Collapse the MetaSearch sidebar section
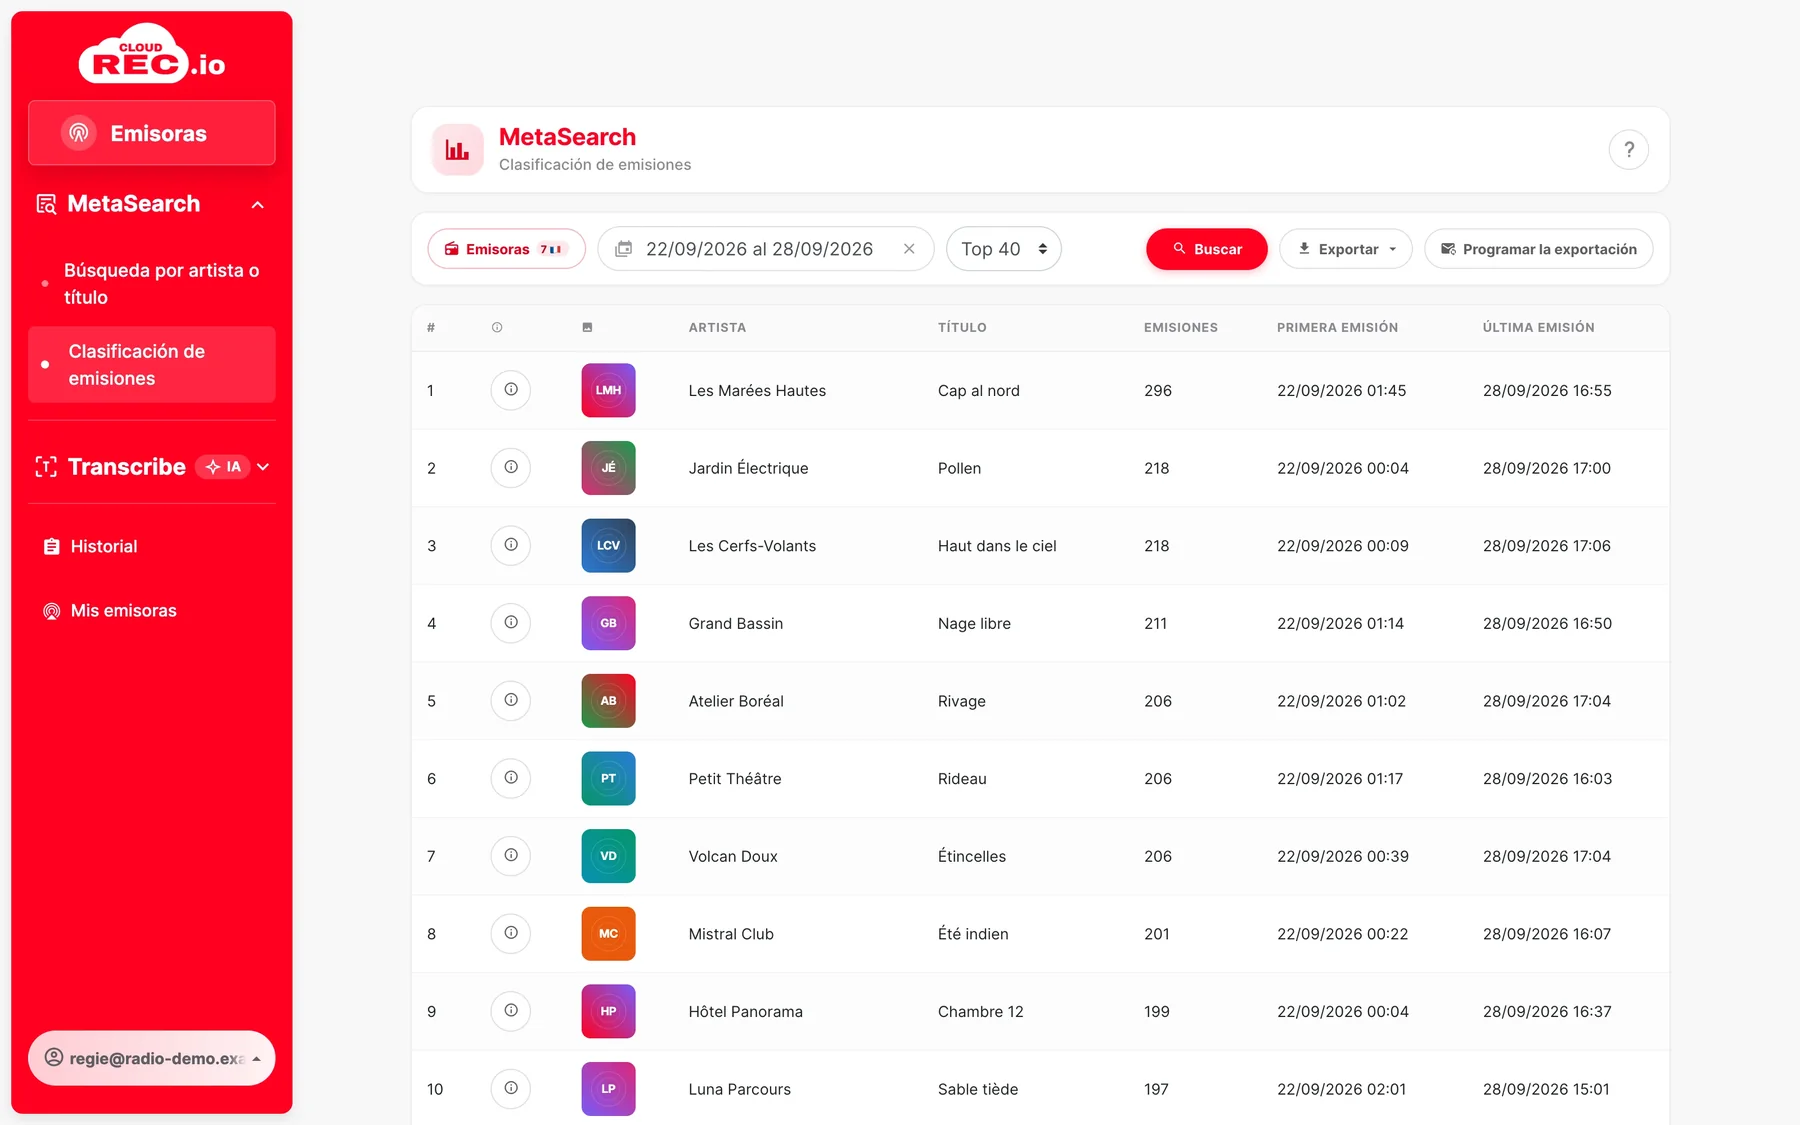This screenshot has width=1800, height=1125. click(258, 204)
